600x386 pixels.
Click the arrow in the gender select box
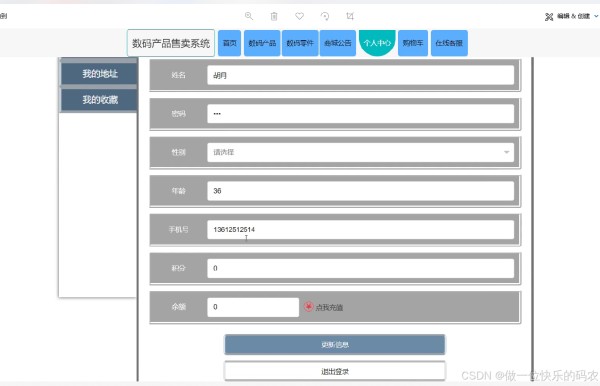(506, 152)
